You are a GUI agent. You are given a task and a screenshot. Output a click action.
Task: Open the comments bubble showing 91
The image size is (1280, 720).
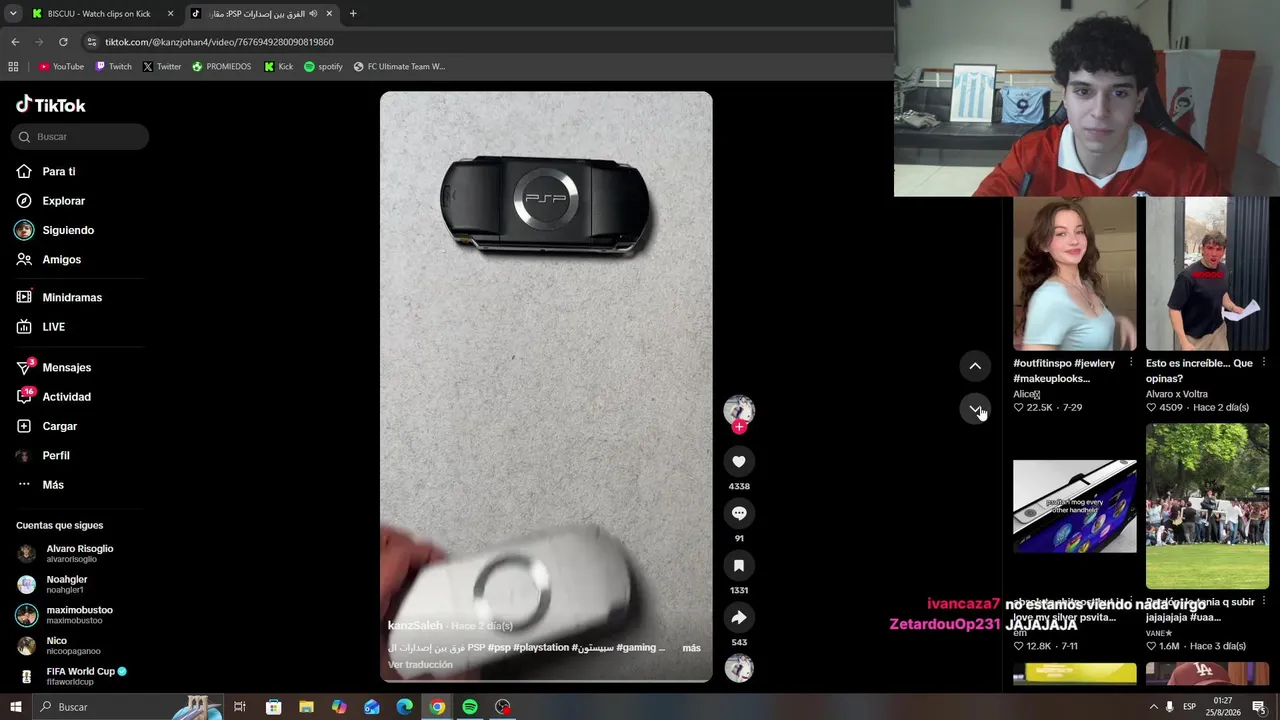[x=739, y=513]
